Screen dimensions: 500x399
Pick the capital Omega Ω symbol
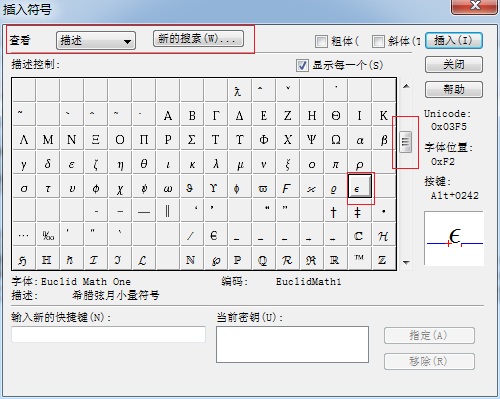click(x=336, y=140)
